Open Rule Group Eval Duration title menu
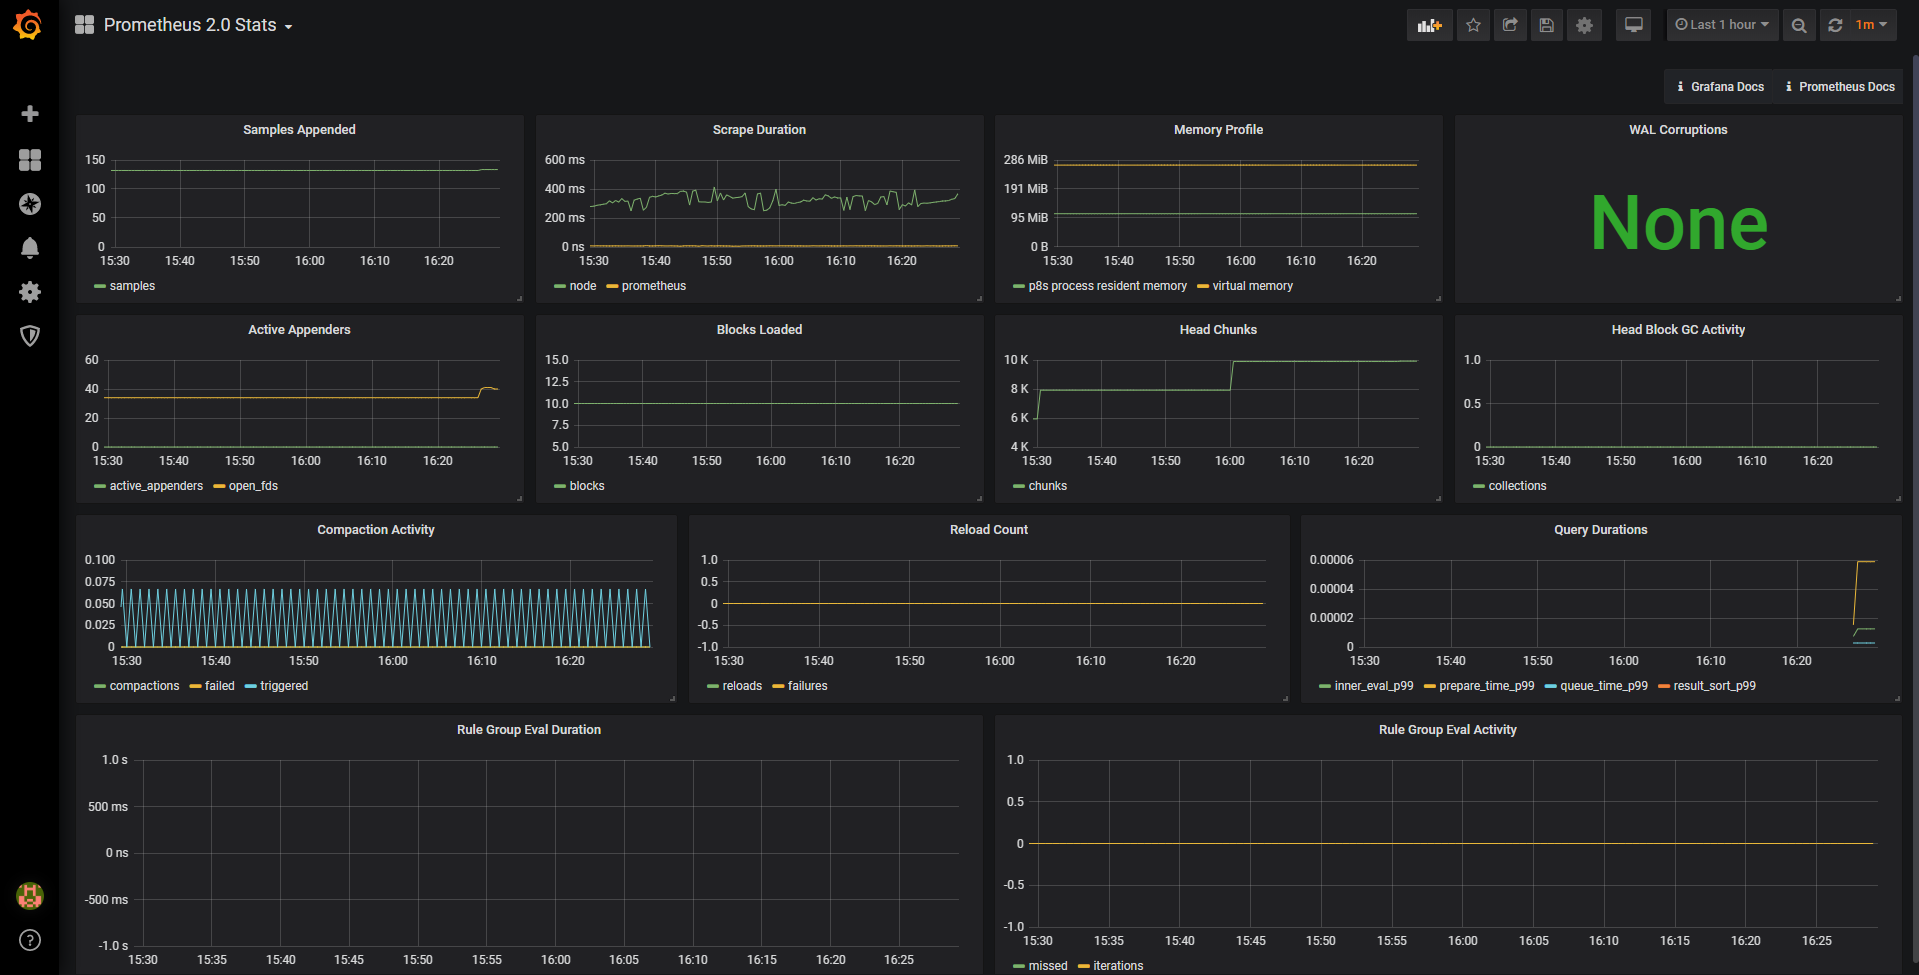The image size is (1919, 975). (529, 730)
